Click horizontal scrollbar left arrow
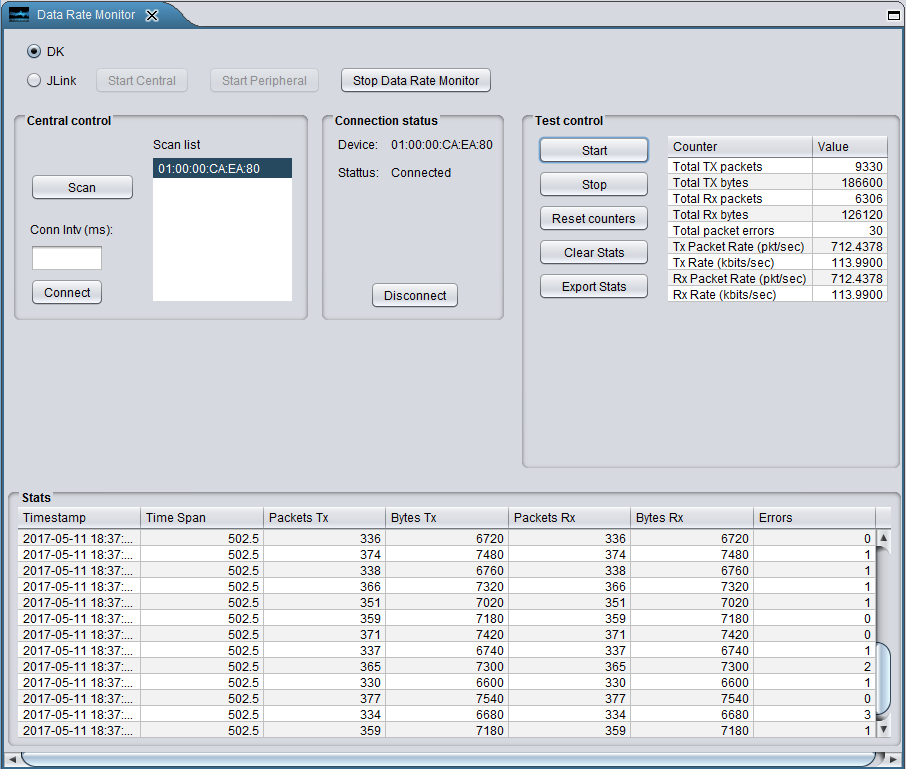 pos(12,759)
